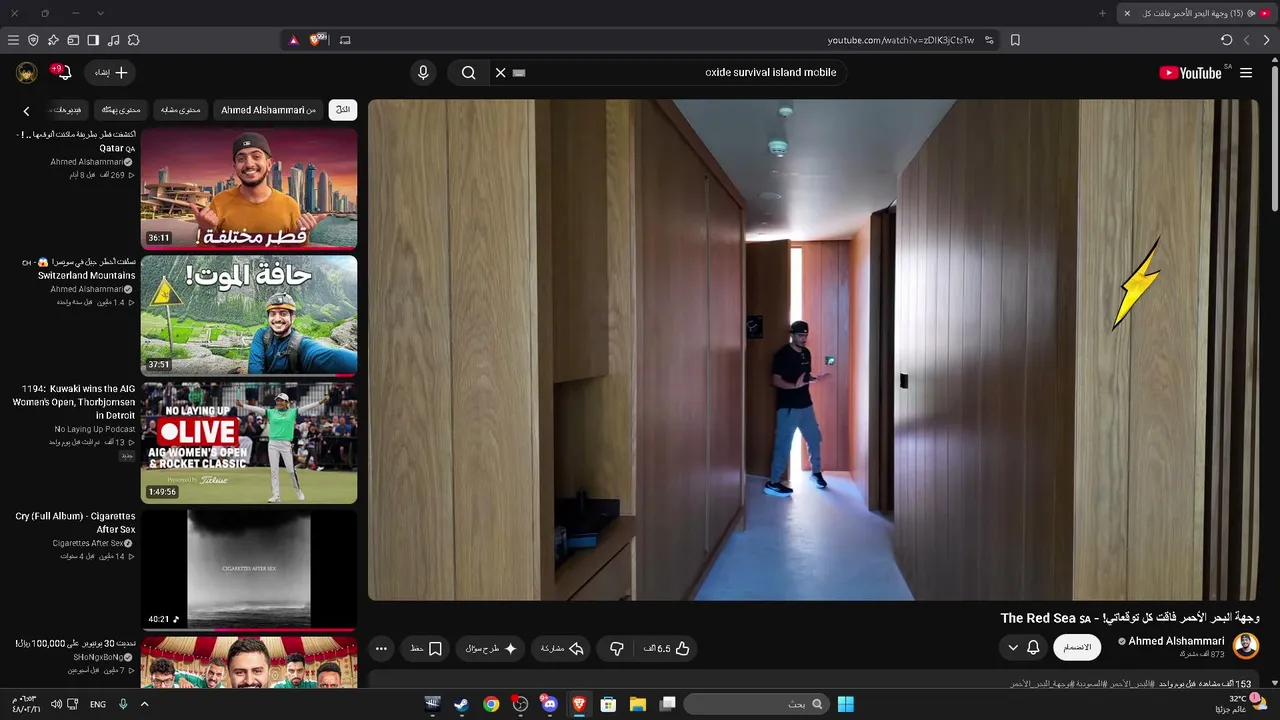Screen dimensions: 1280x720
Task: Open Brave Shields lion icon
Action: coord(318,40)
